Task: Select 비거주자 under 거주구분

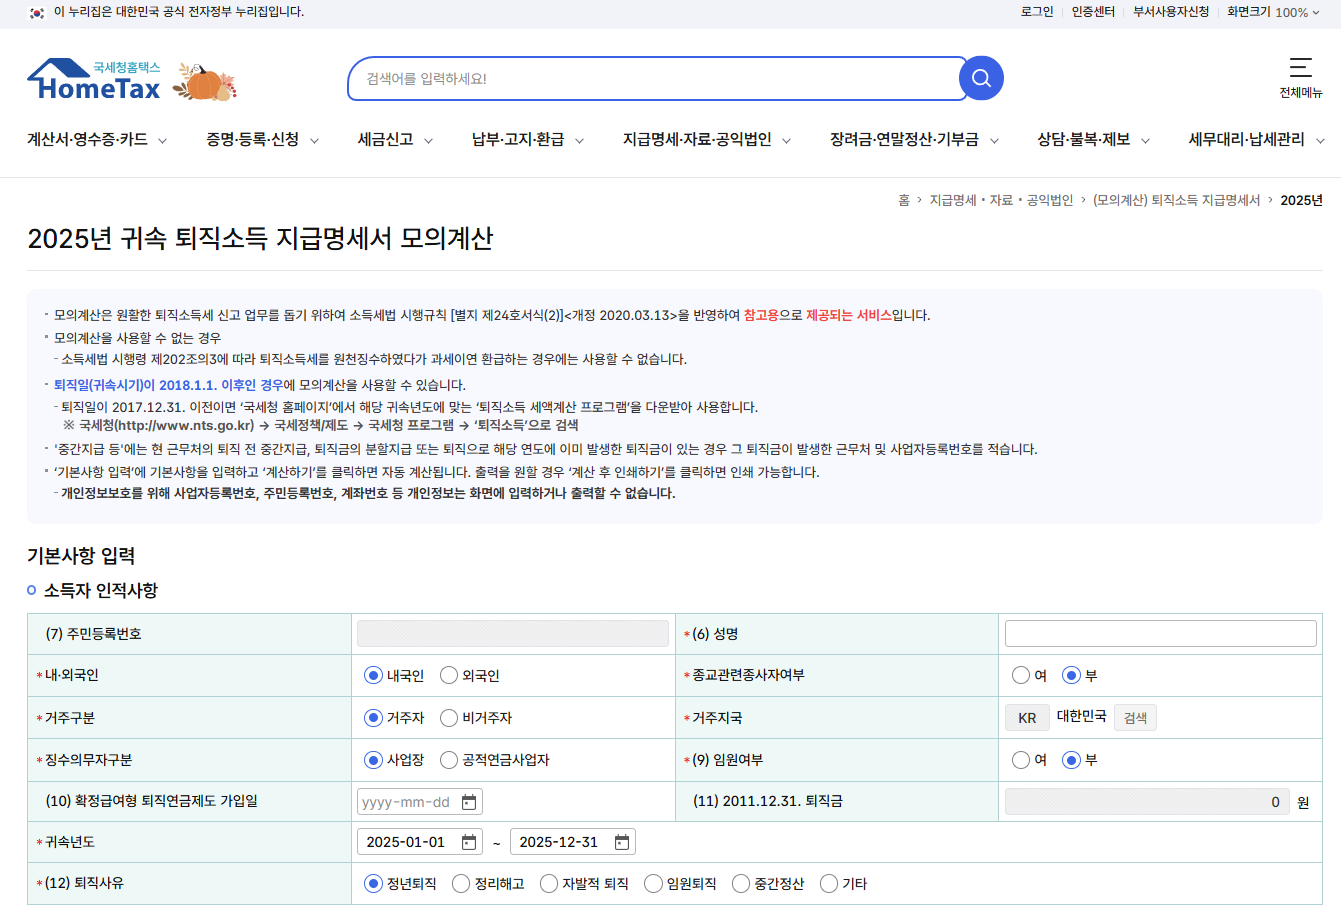Action: [448, 716]
